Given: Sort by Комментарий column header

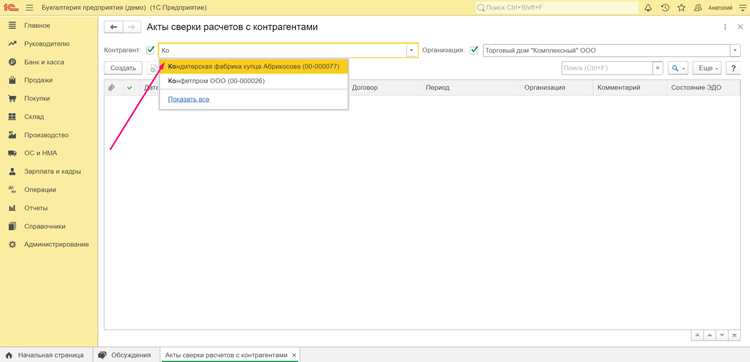Looking at the screenshot, I should point(619,88).
